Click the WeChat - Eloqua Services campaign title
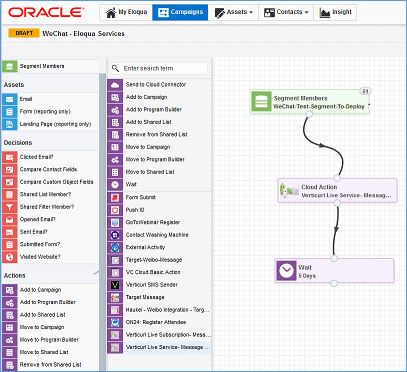The image size is (407, 372). 83,34
